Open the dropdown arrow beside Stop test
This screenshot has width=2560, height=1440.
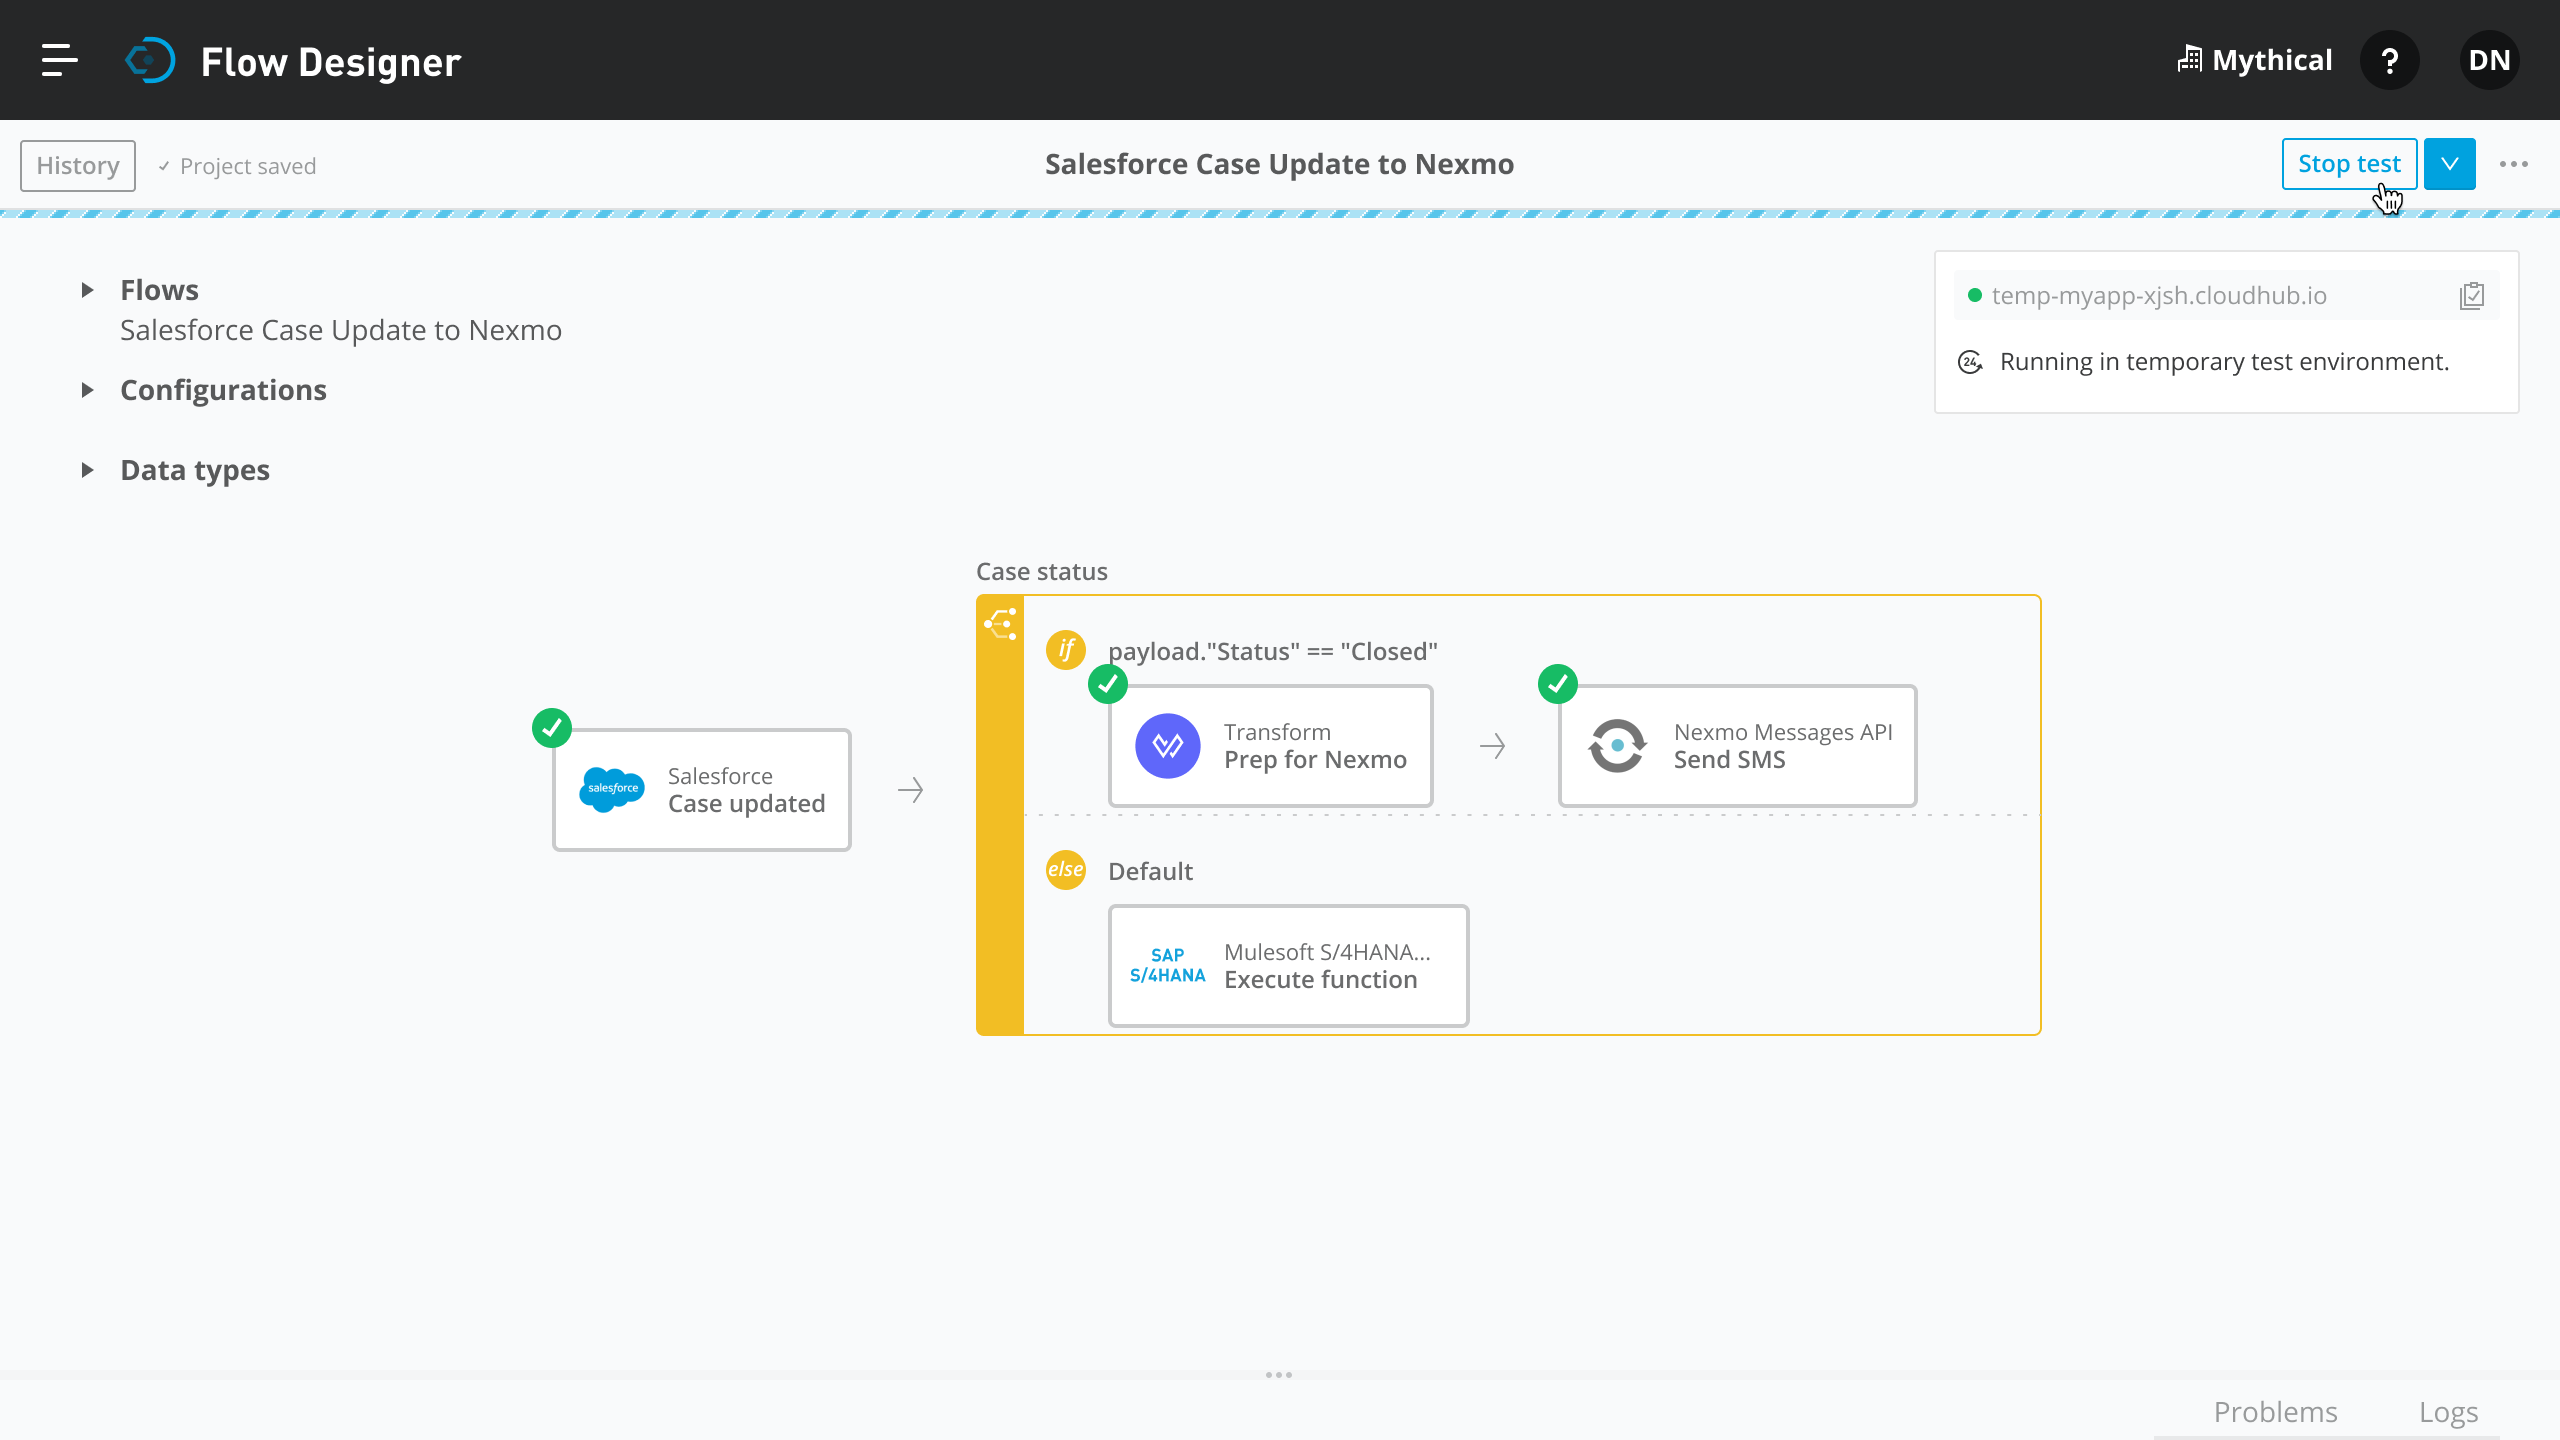2449,164
